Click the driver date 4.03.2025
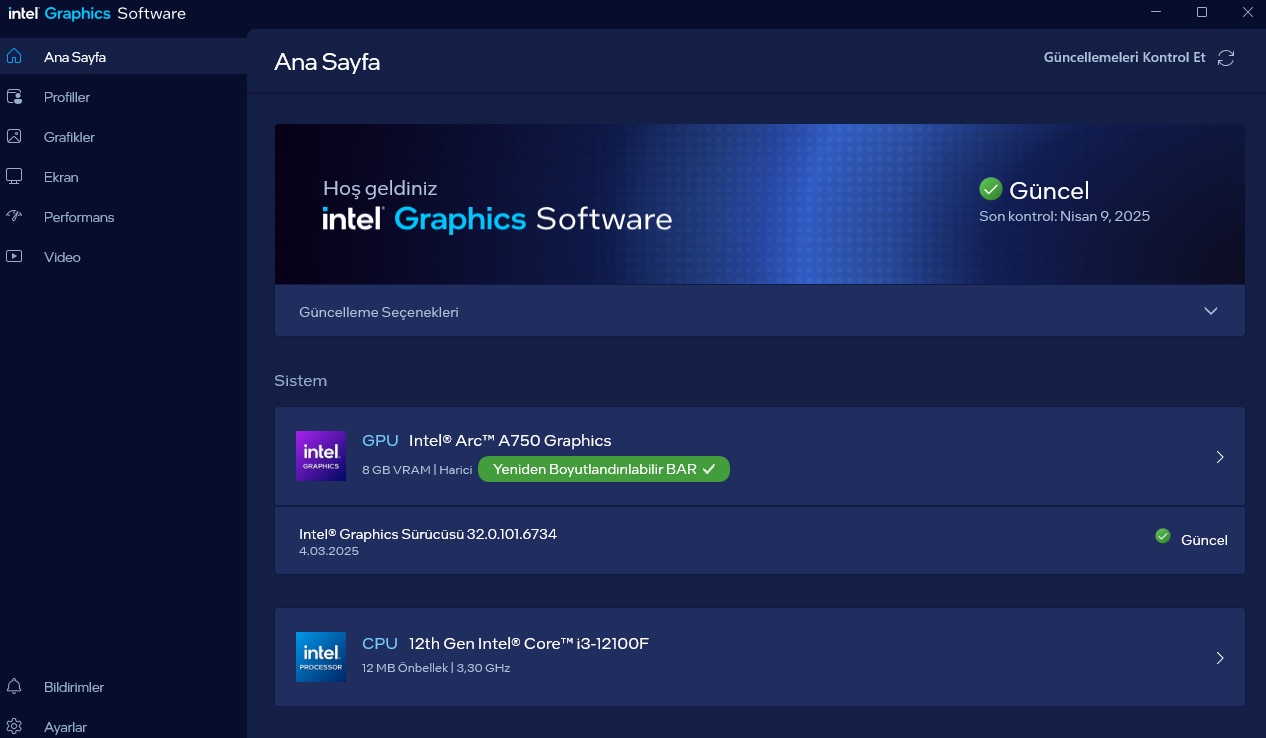The width and height of the screenshot is (1266, 738). click(329, 551)
